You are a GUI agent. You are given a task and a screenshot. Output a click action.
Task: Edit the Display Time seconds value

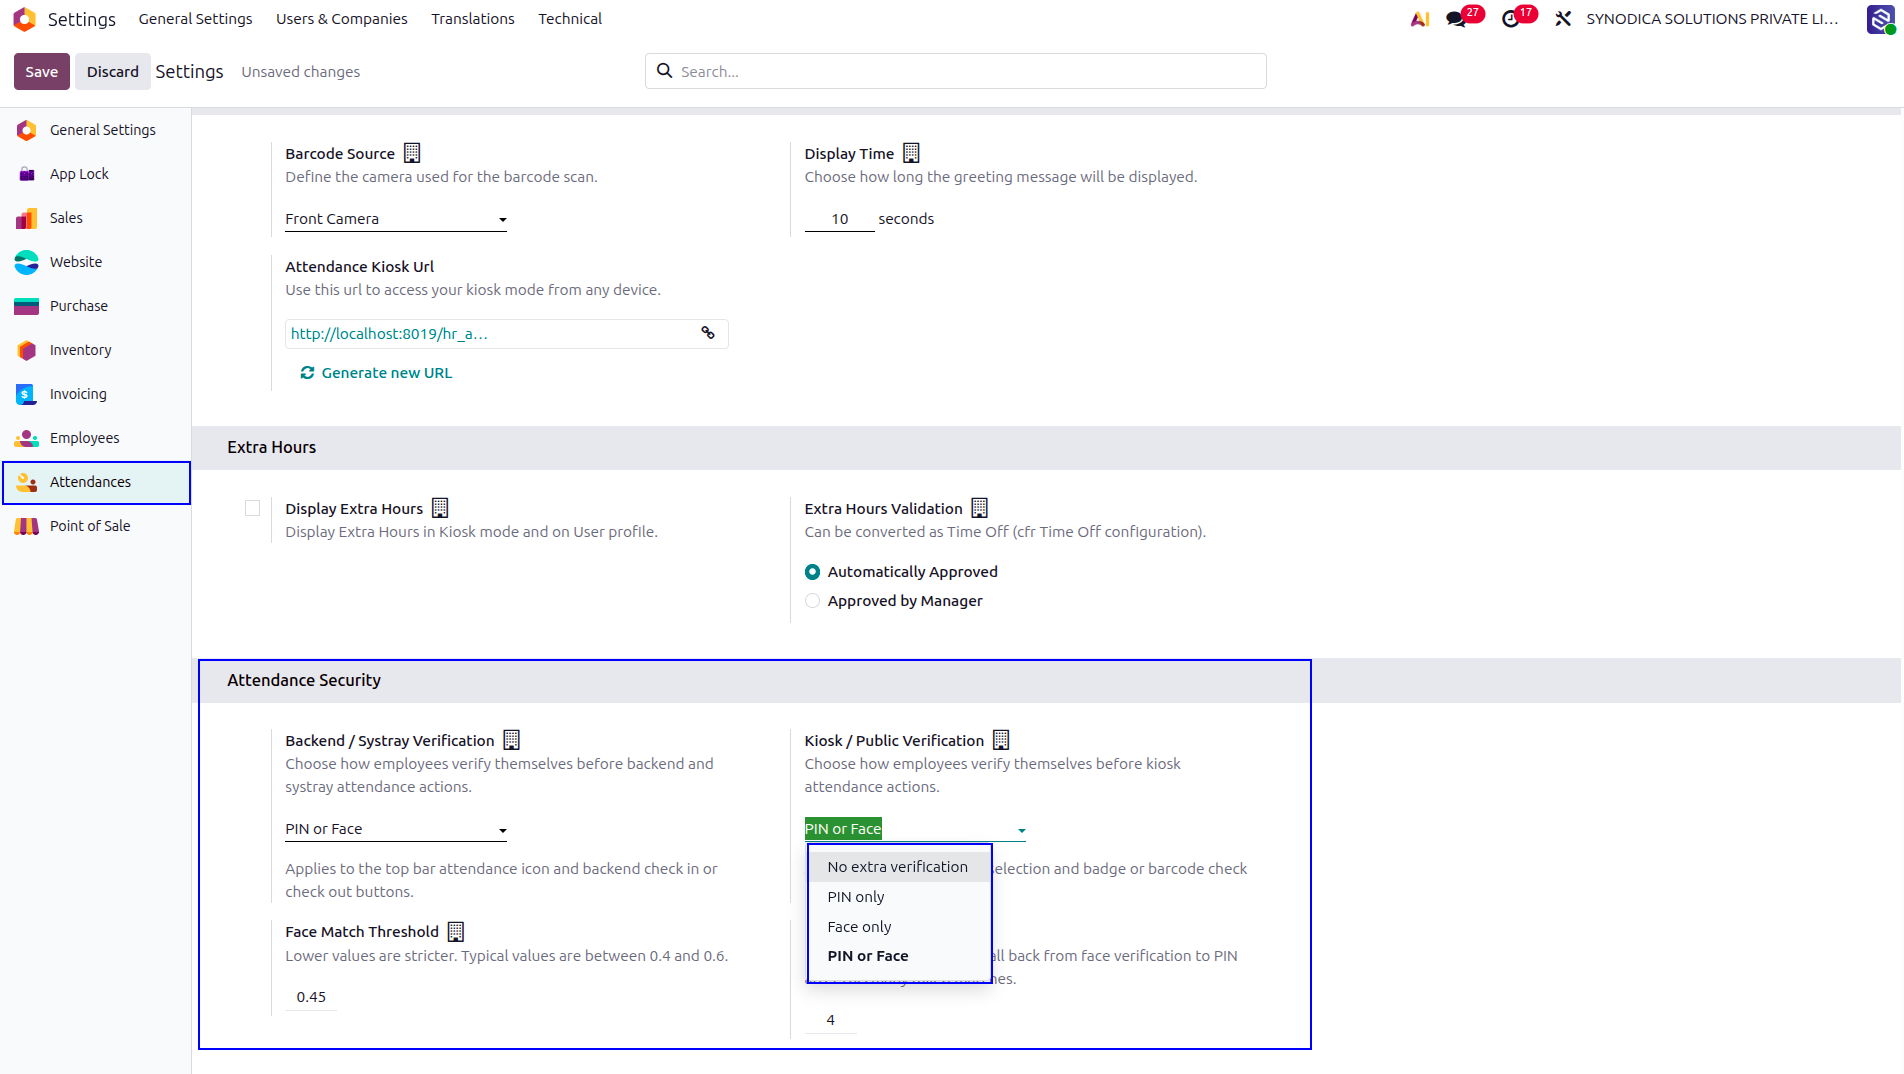click(840, 219)
